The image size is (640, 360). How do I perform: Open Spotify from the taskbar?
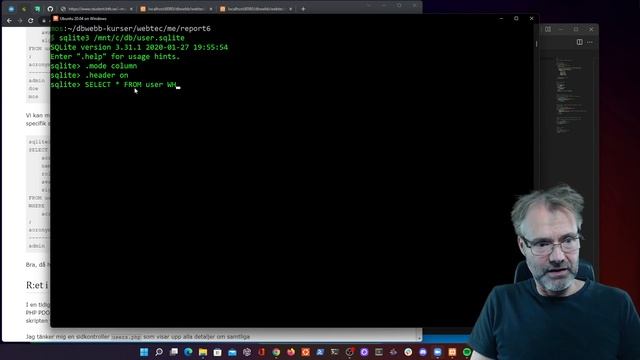tap(467, 352)
